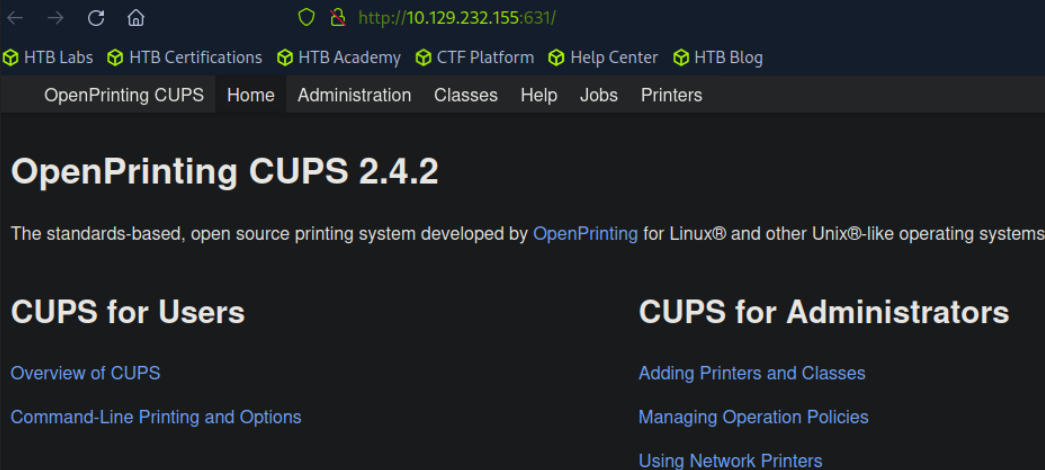This screenshot has height=470, width=1045.
Task: Click the shield tracking protection icon
Action: 306,17
